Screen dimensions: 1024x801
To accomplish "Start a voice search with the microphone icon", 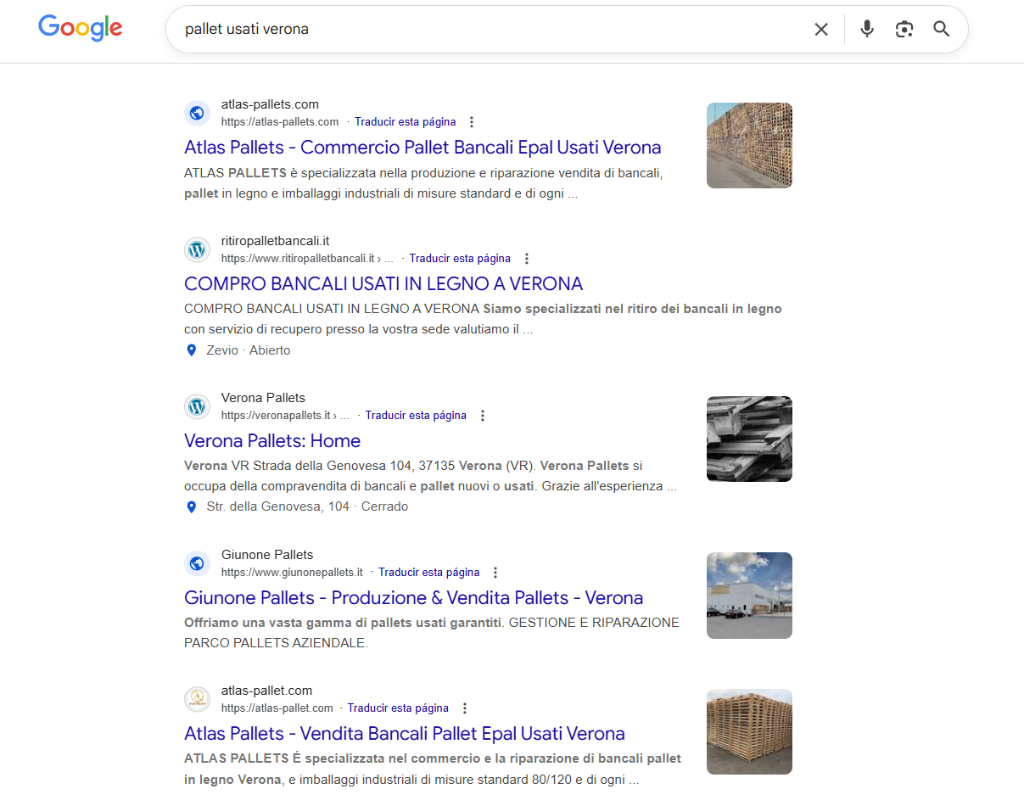I will pos(866,29).
